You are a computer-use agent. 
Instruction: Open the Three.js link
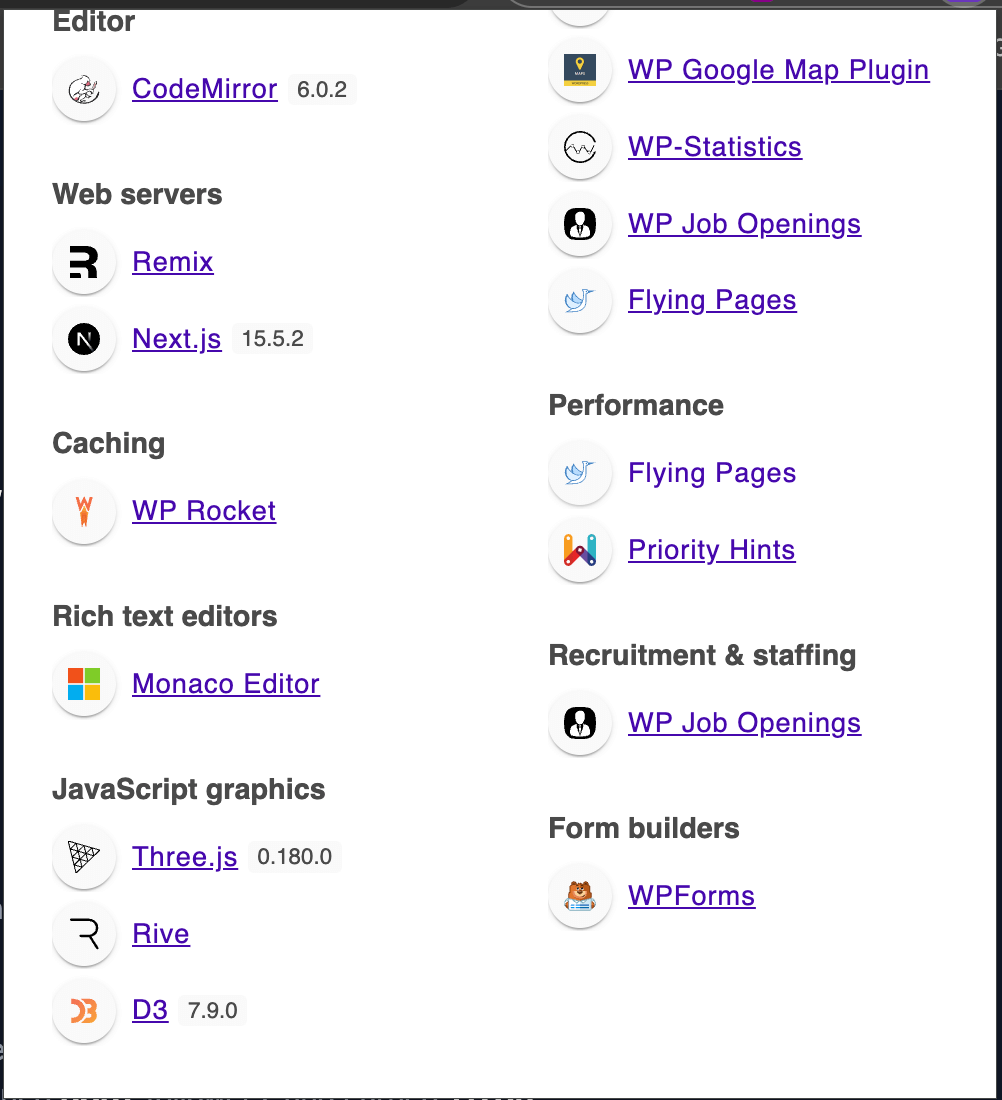(185, 857)
